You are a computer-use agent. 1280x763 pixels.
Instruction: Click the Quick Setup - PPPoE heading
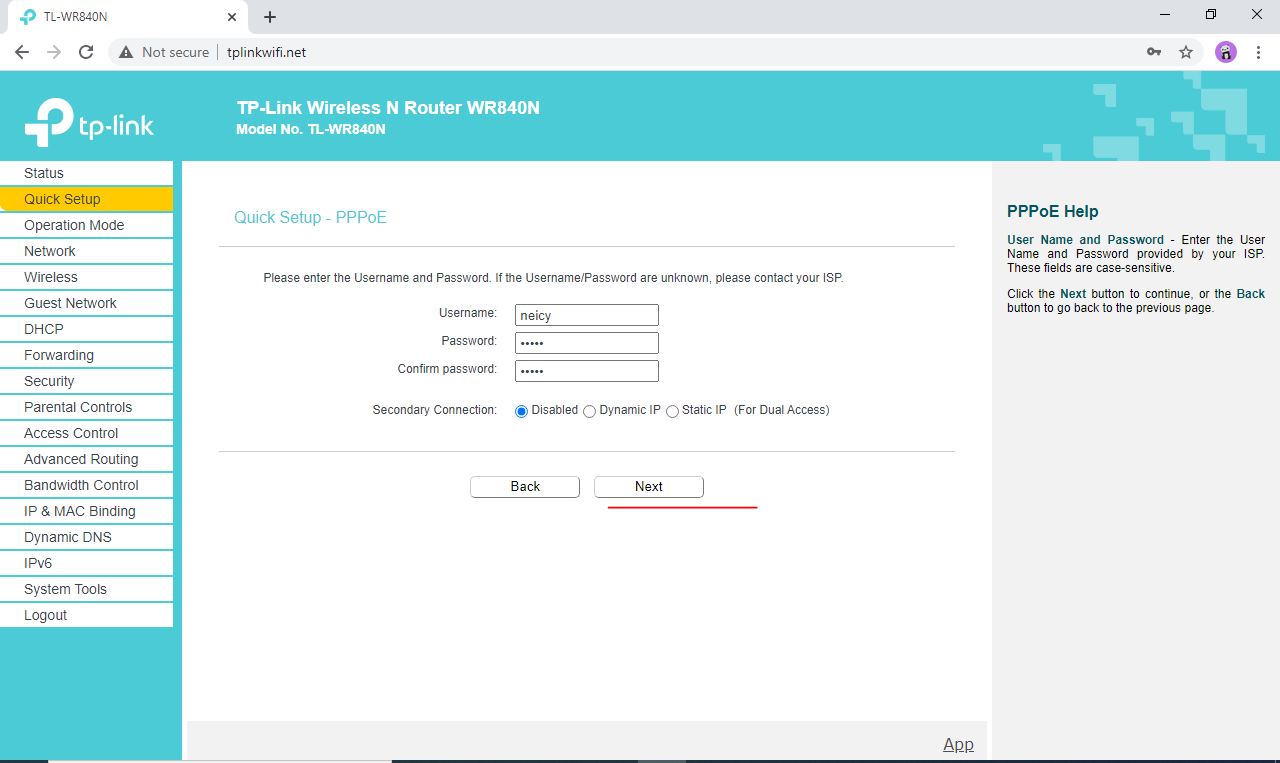click(310, 217)
